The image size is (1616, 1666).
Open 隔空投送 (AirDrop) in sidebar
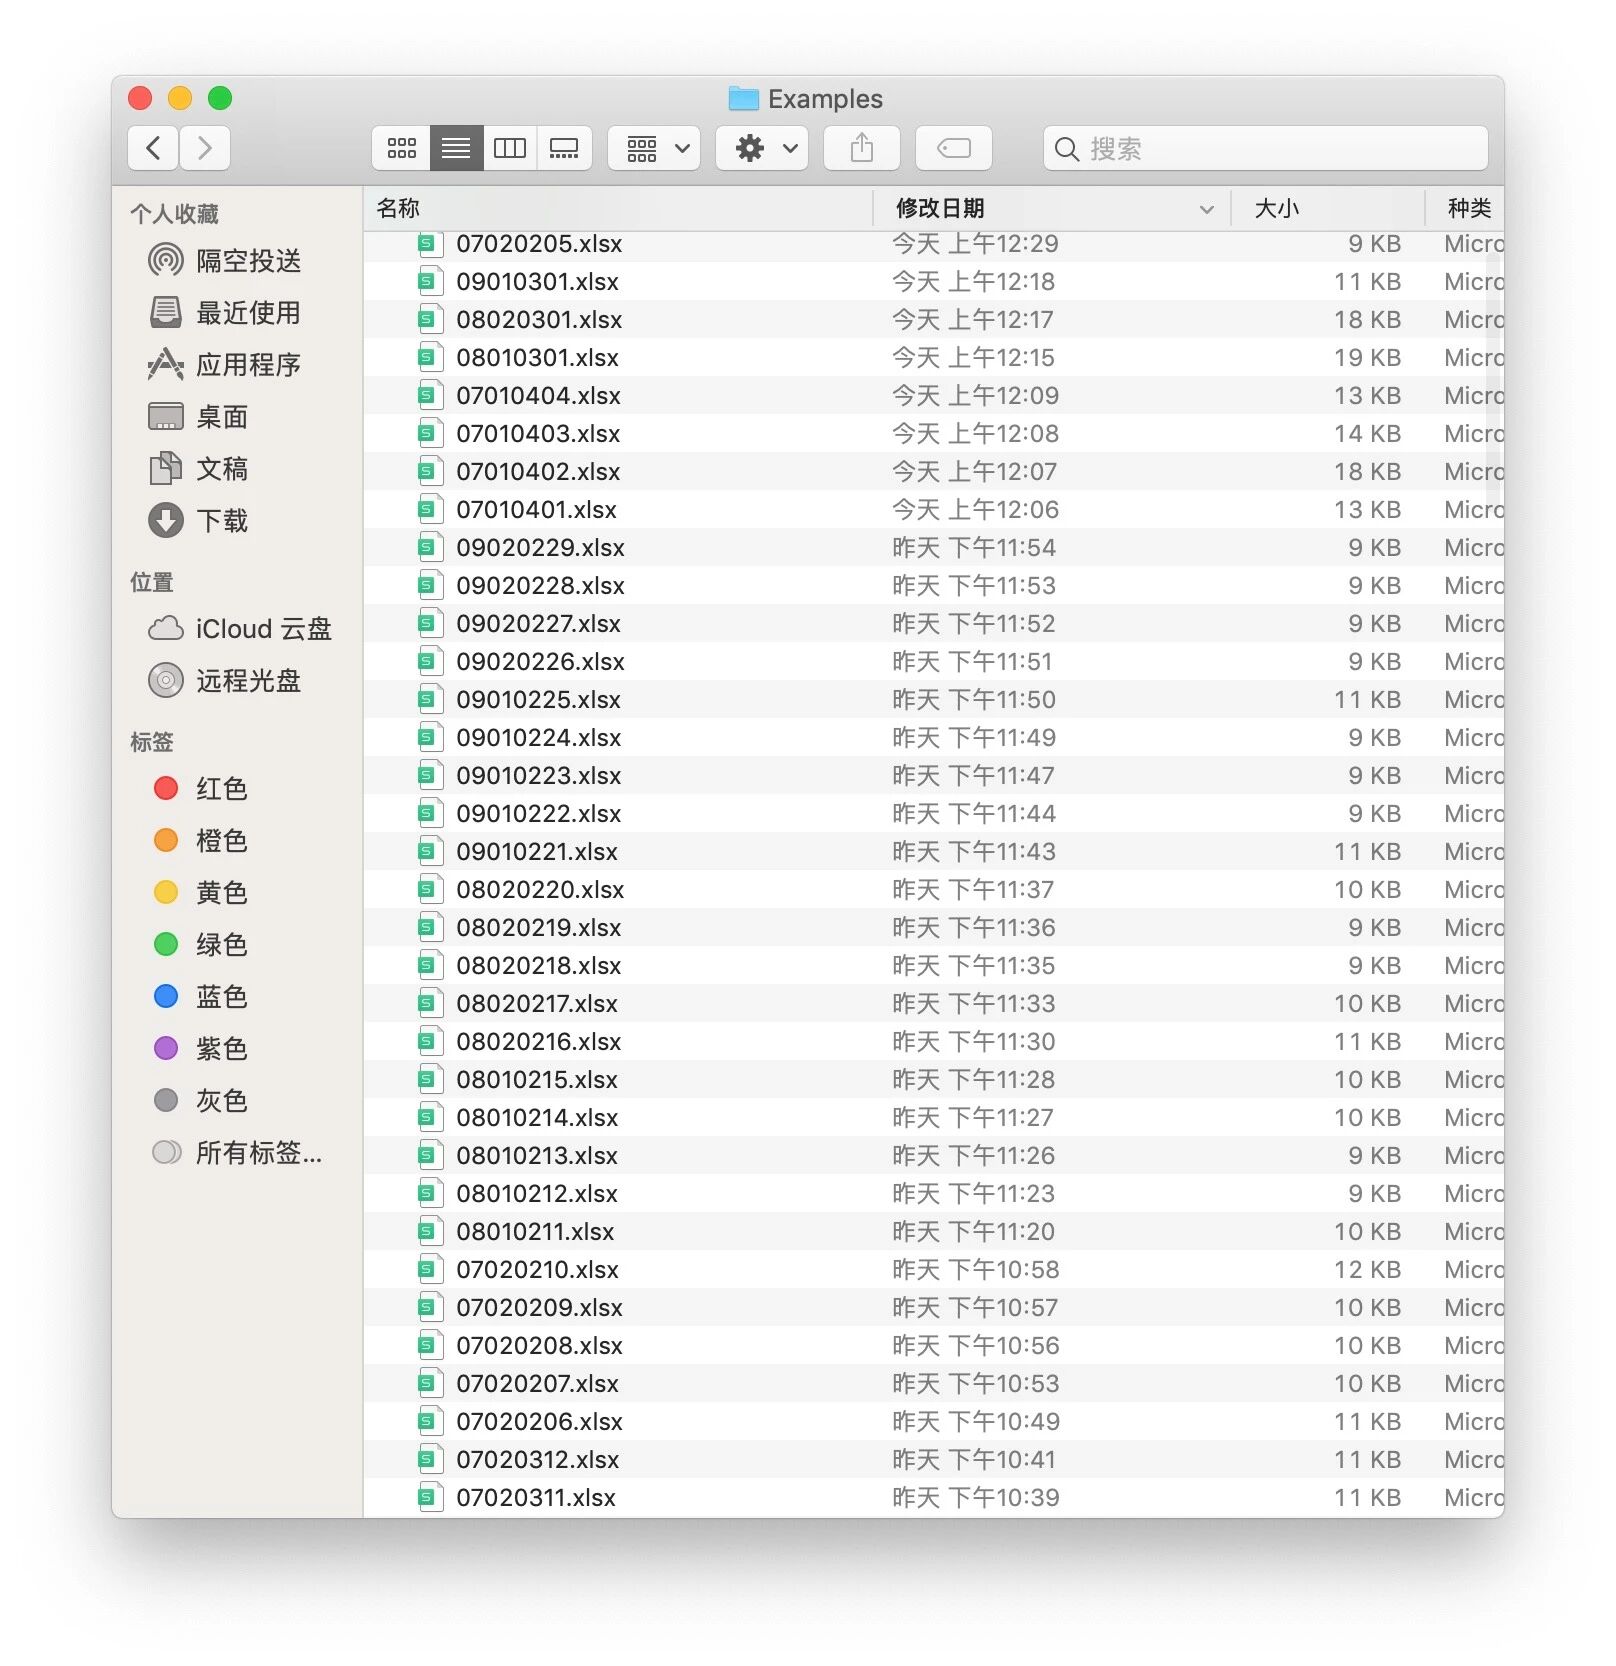pos(224,261)
